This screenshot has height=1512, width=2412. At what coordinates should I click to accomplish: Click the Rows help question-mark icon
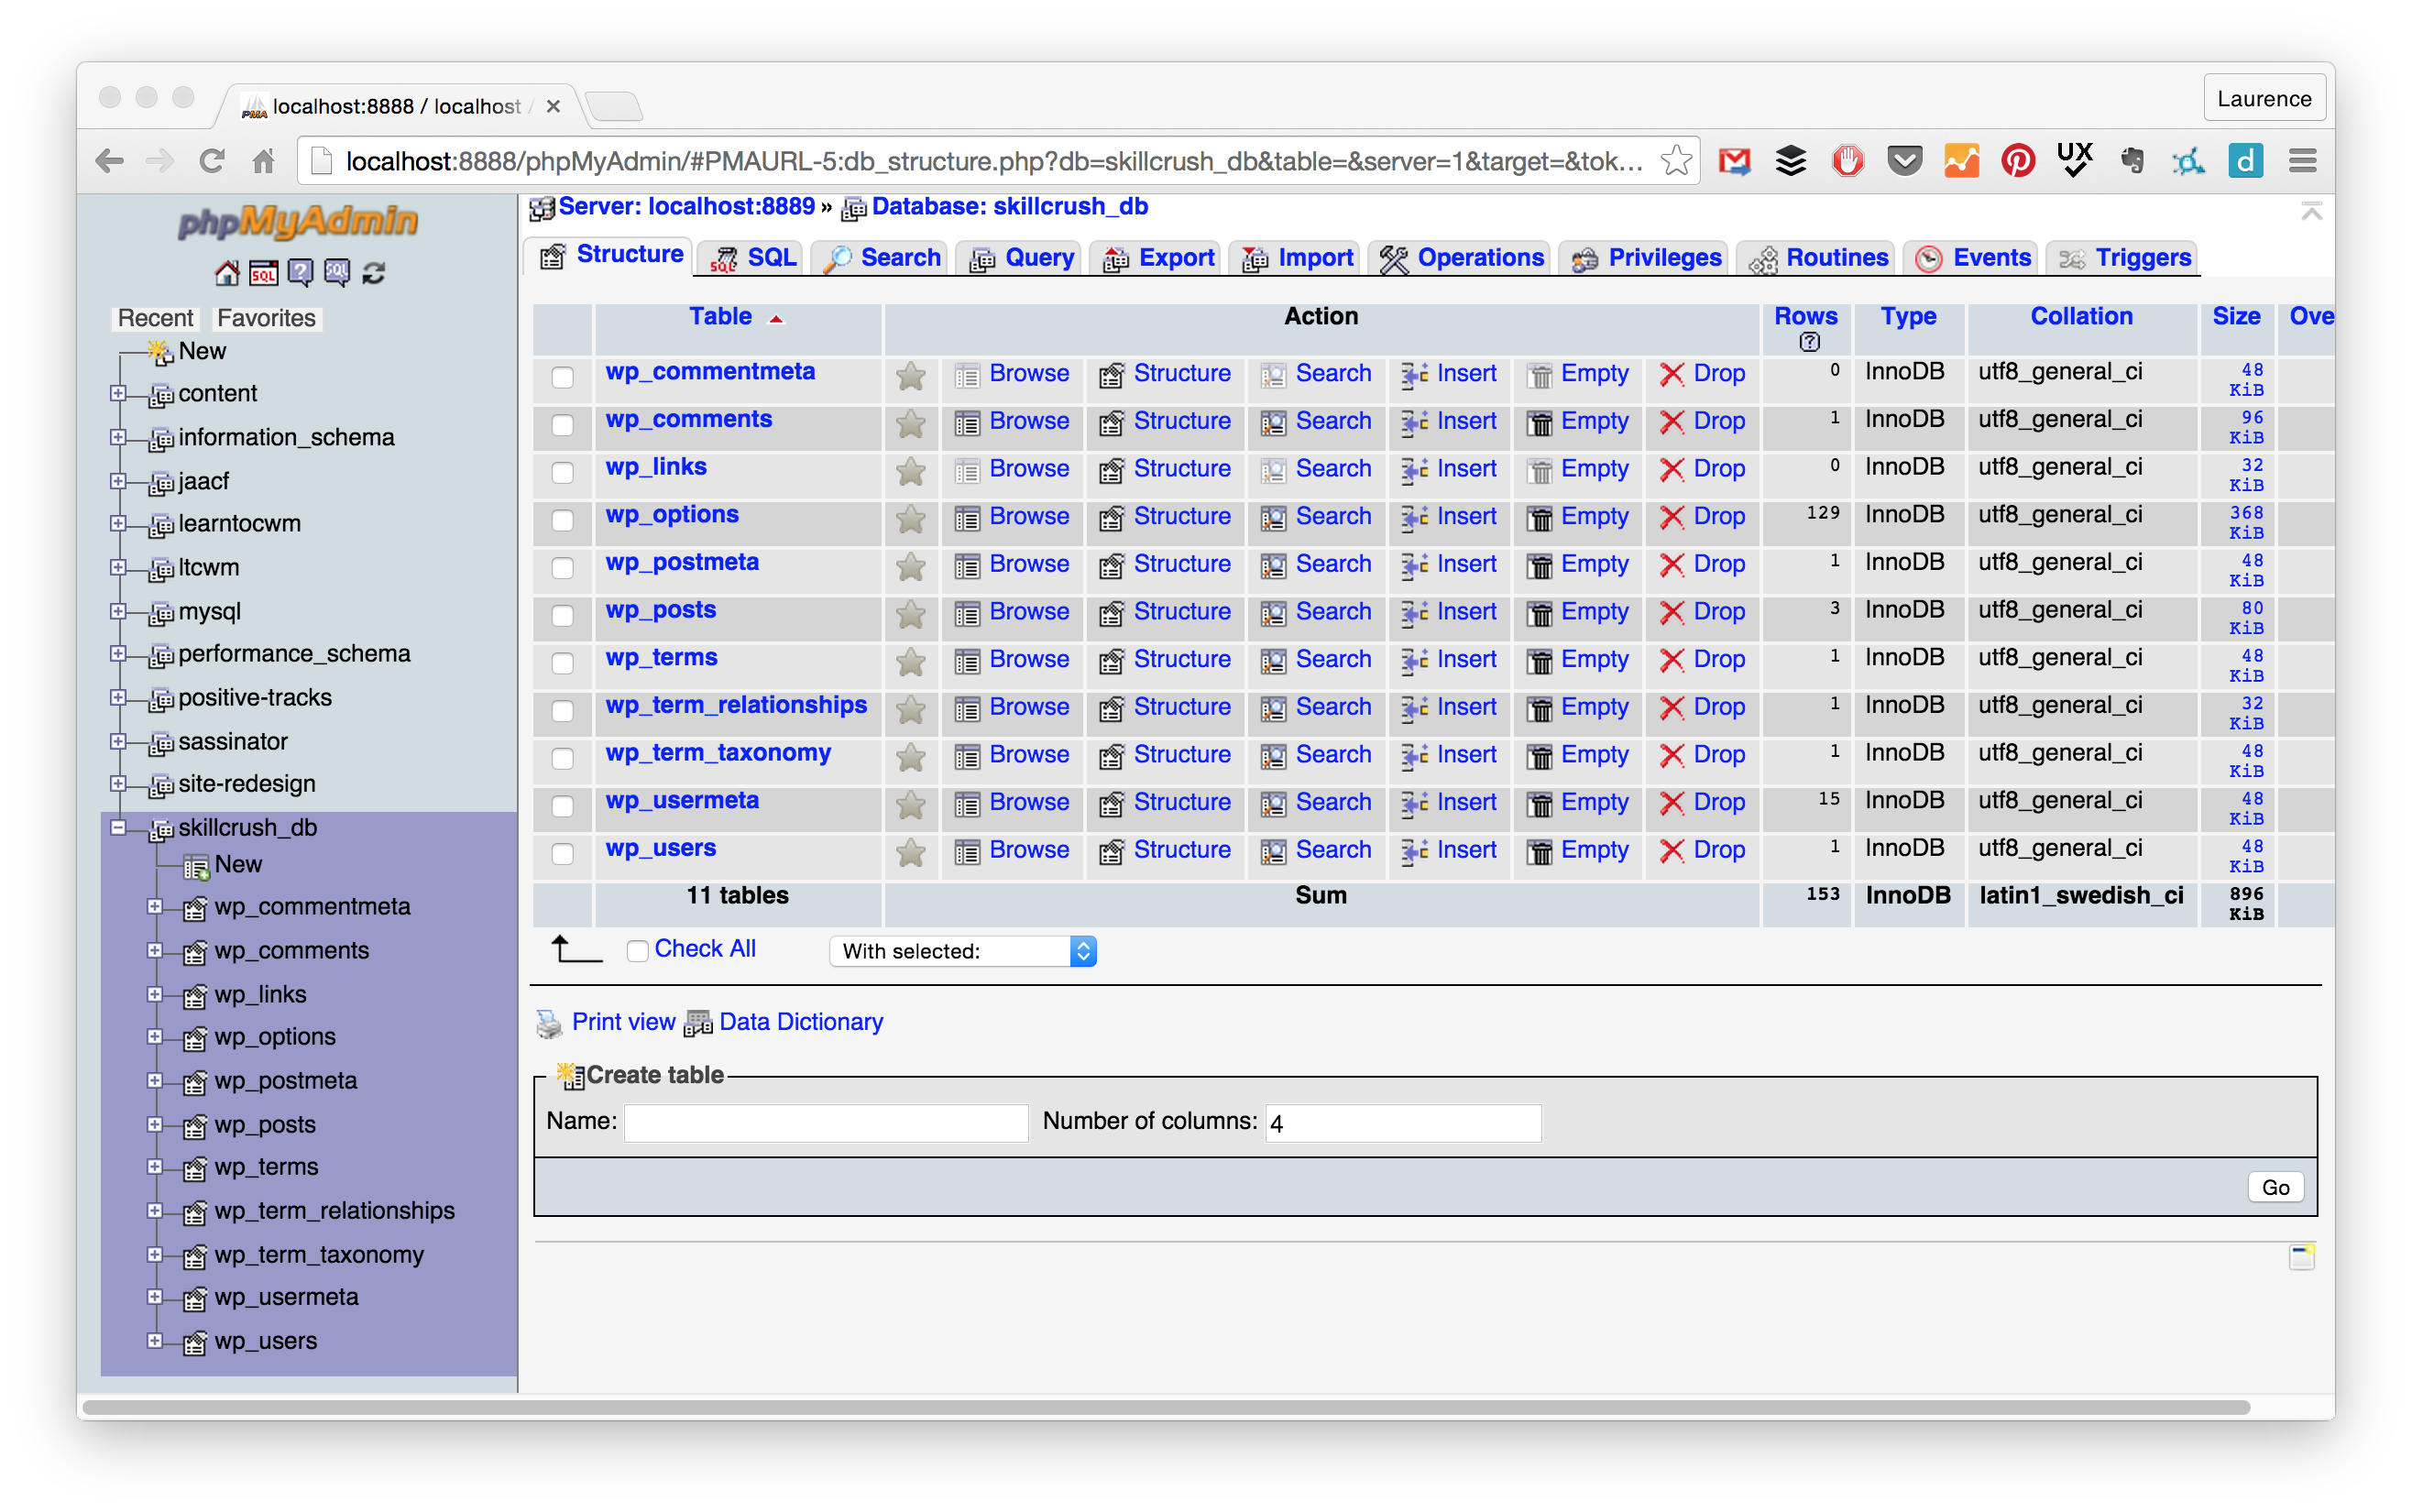[x=1809, y=343]
